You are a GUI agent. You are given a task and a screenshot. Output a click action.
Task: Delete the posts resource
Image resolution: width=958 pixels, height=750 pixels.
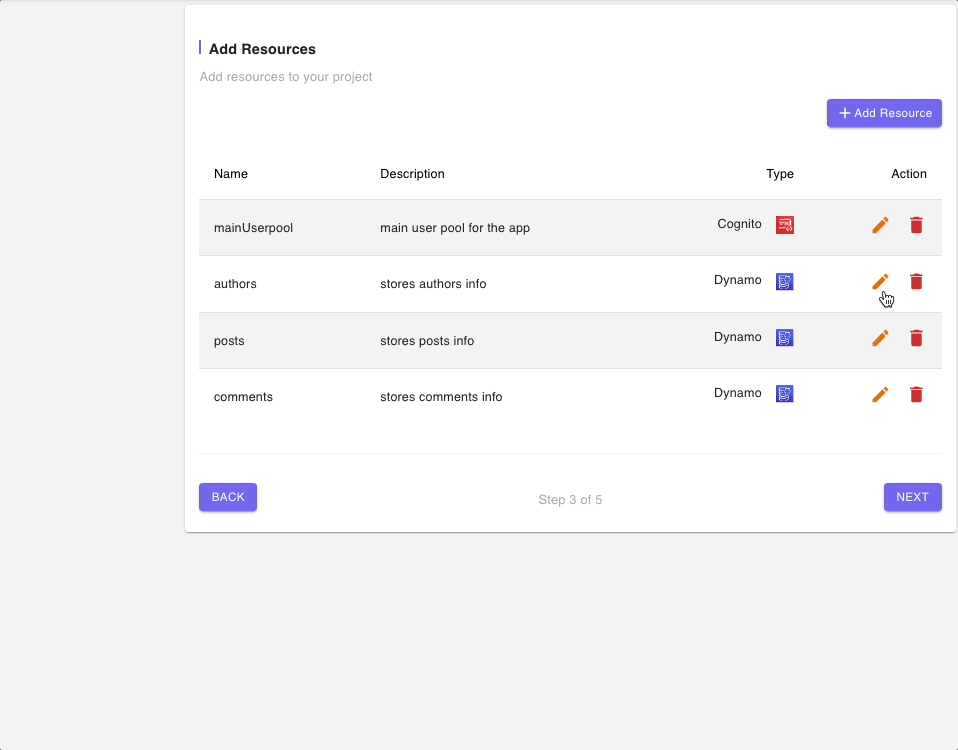(x=916, y=338)
